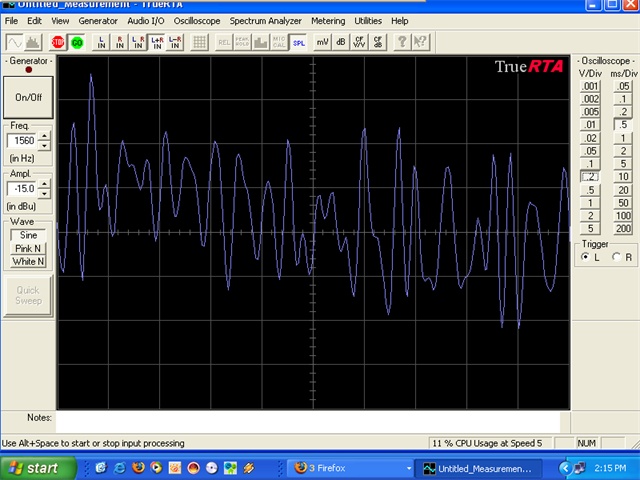Click the green GO button
This screenshot has width=640, height=480.
click(x=77, y=42)
